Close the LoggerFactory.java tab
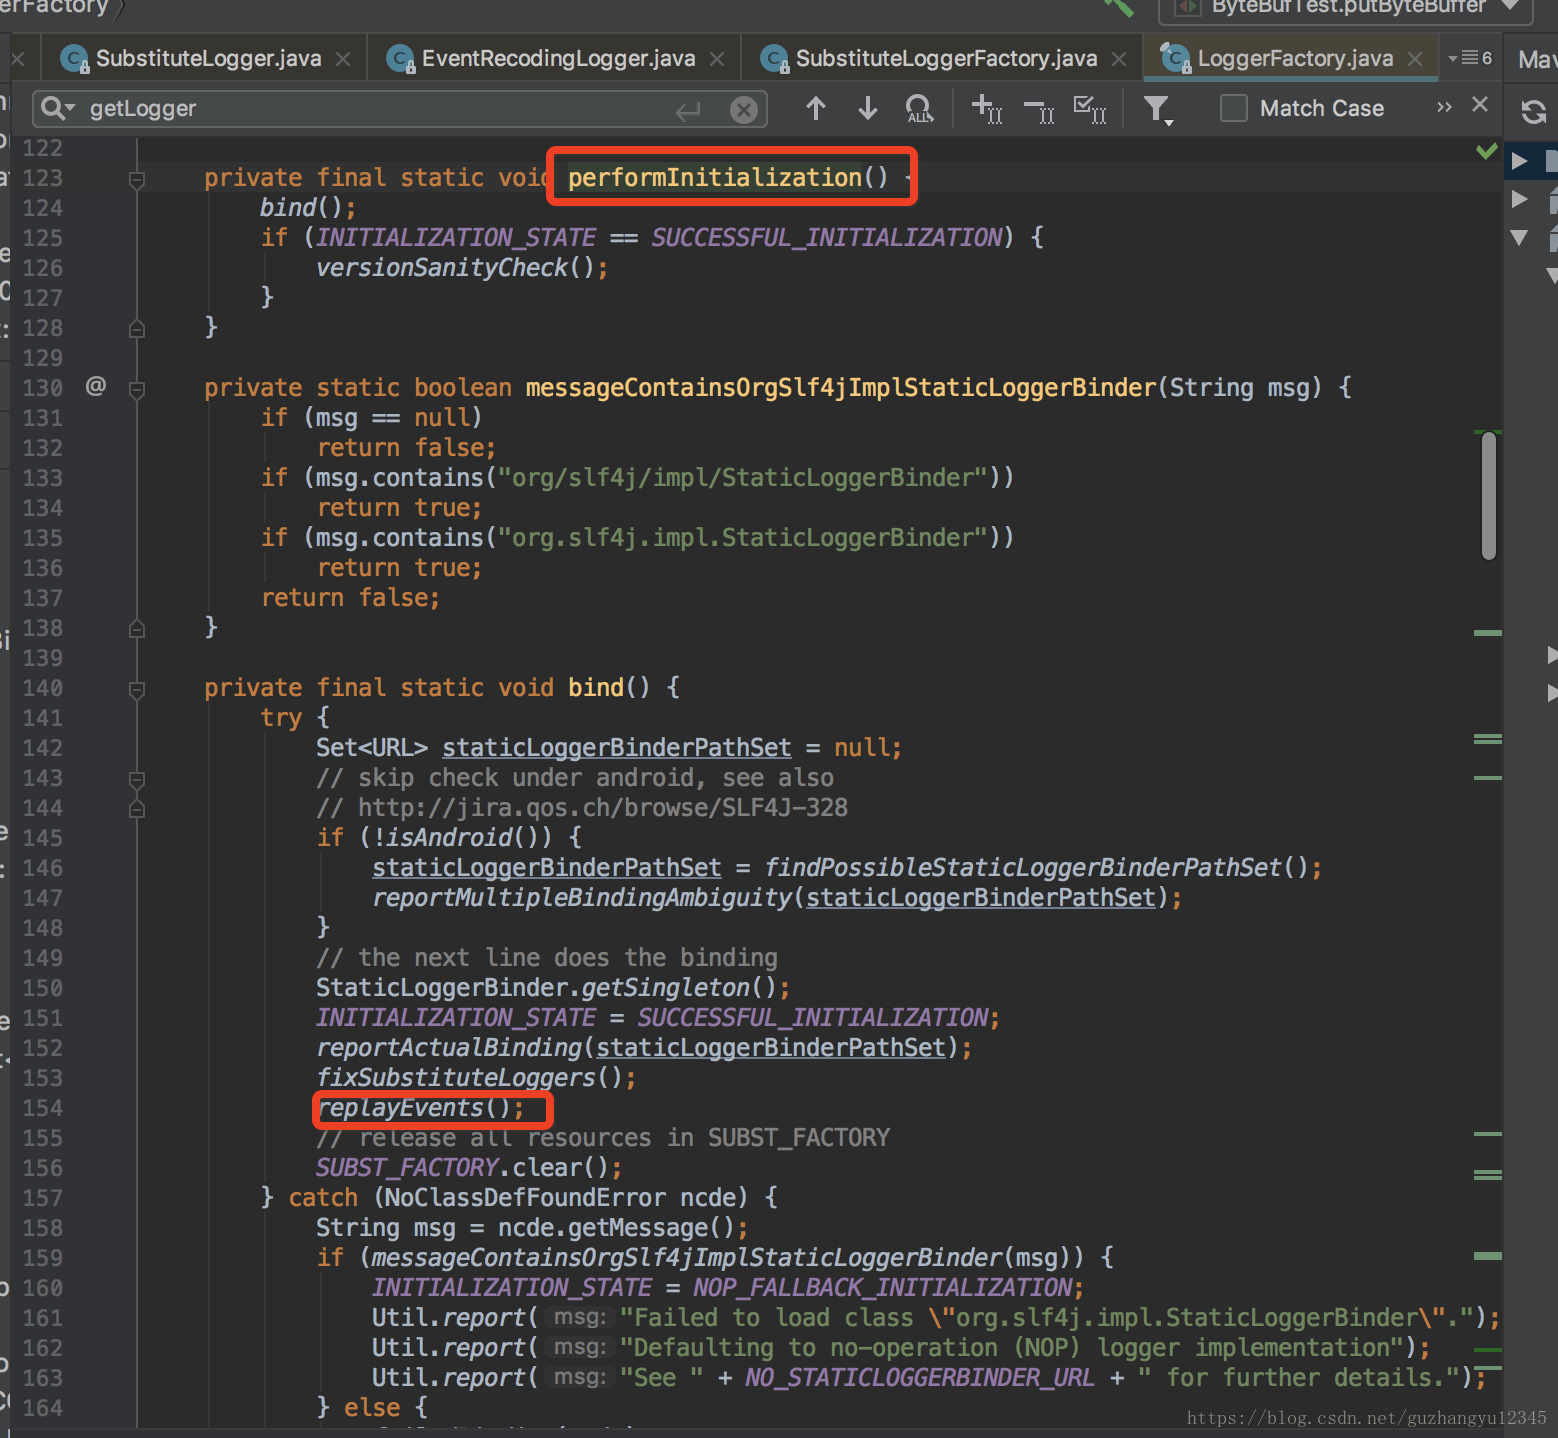Image resolution: width=1558 pixels, height=1438 pixels. coord(1415,59)
